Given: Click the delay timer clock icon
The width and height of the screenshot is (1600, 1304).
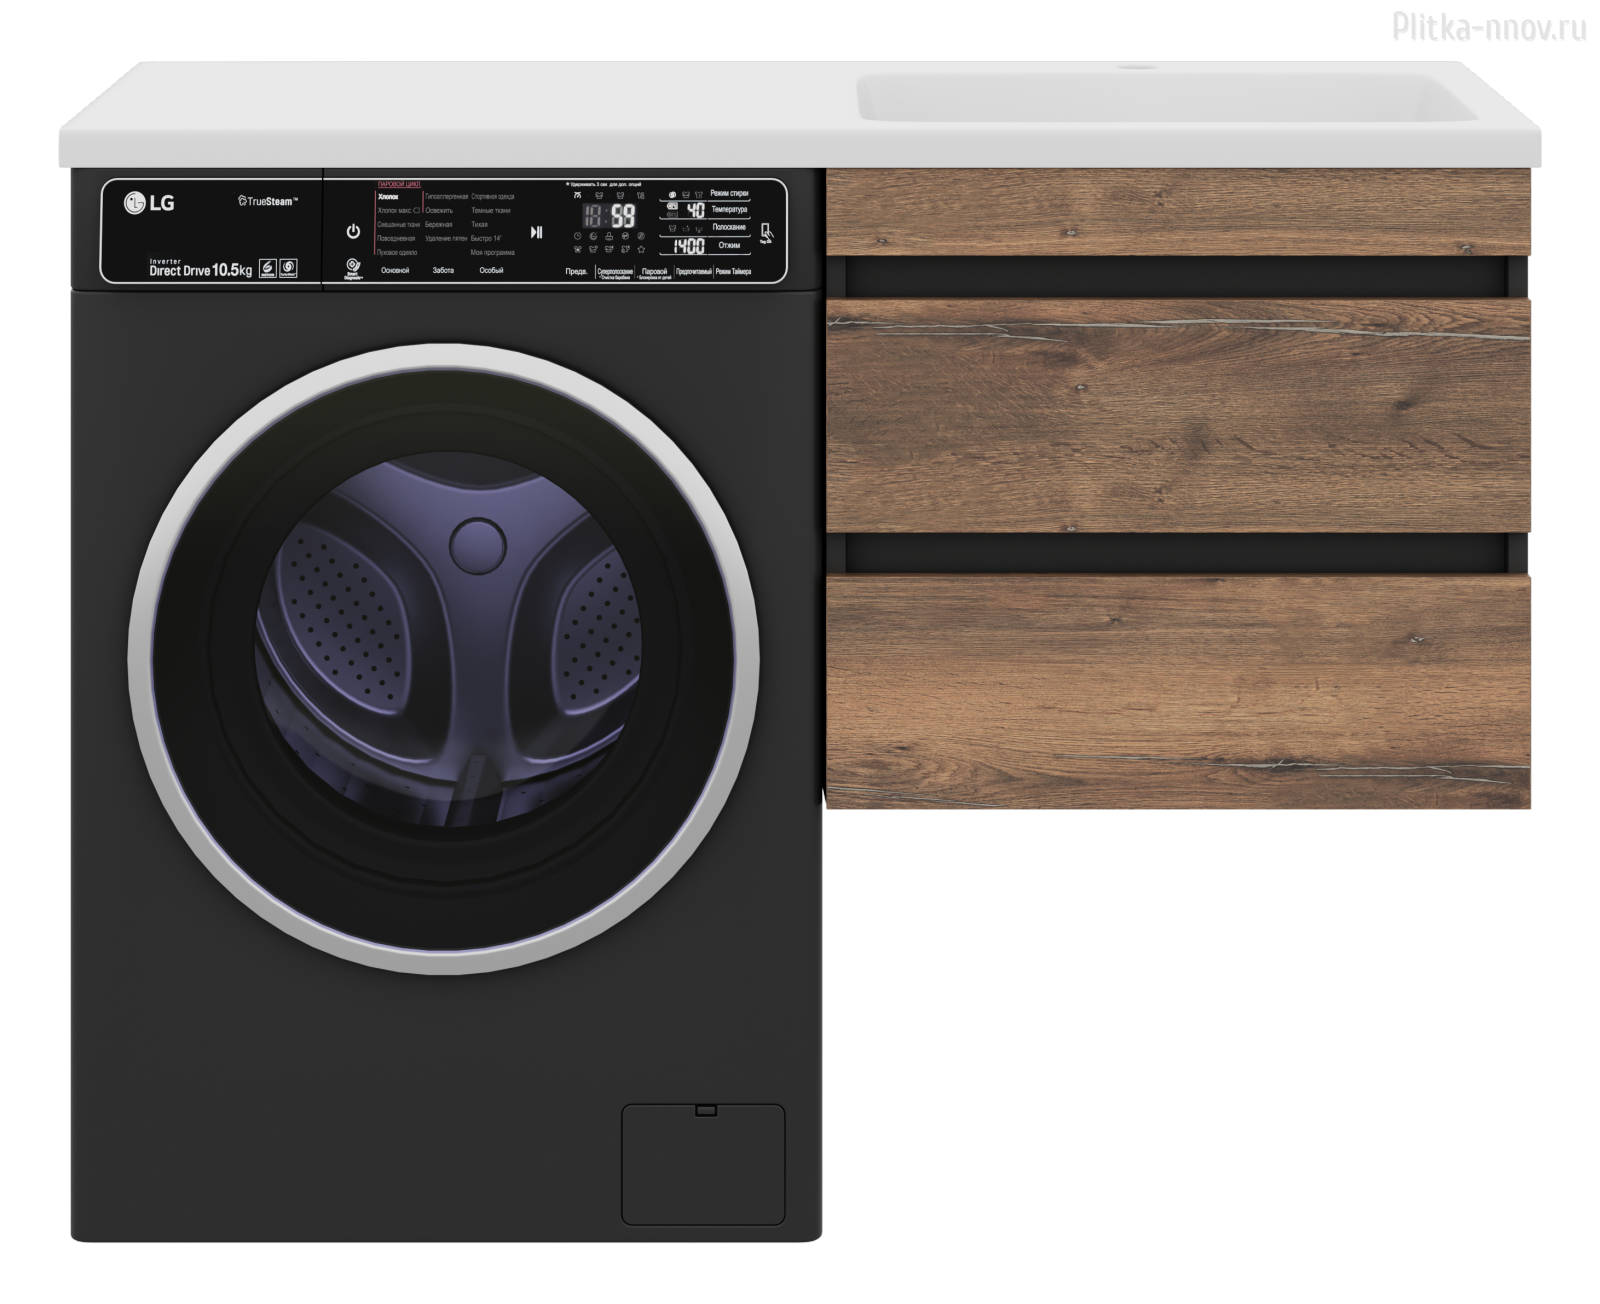Looking at the screenshot, I should (x=578, y=236).
